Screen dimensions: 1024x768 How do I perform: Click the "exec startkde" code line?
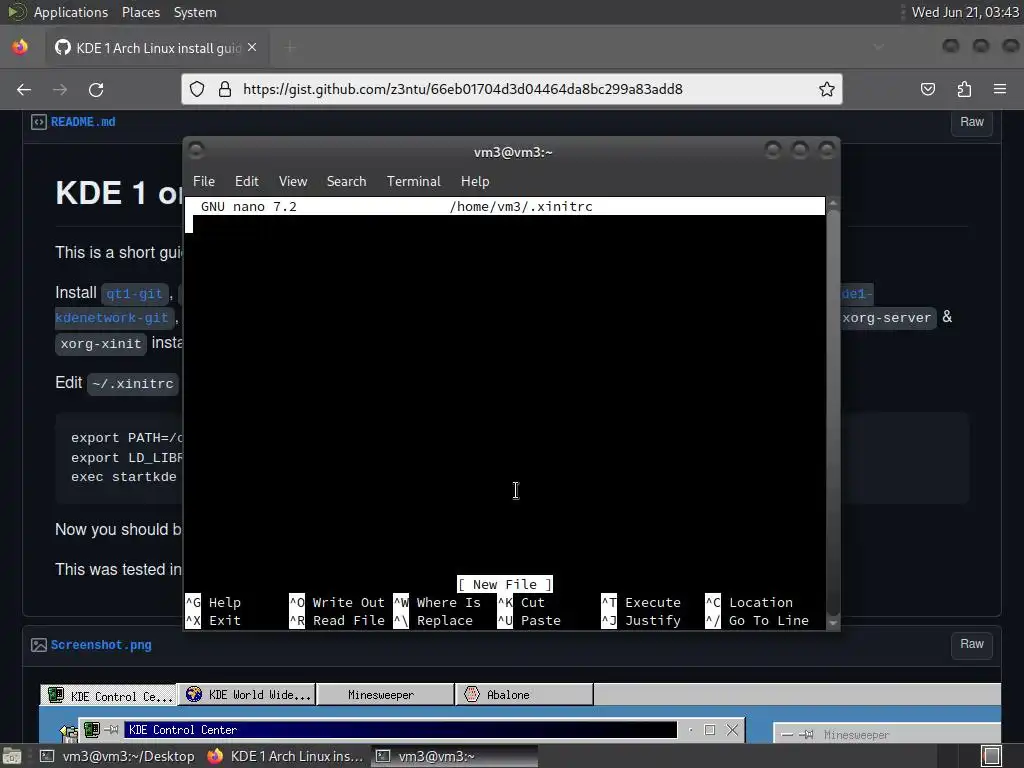pyautogui.click(x=124, y=477)
